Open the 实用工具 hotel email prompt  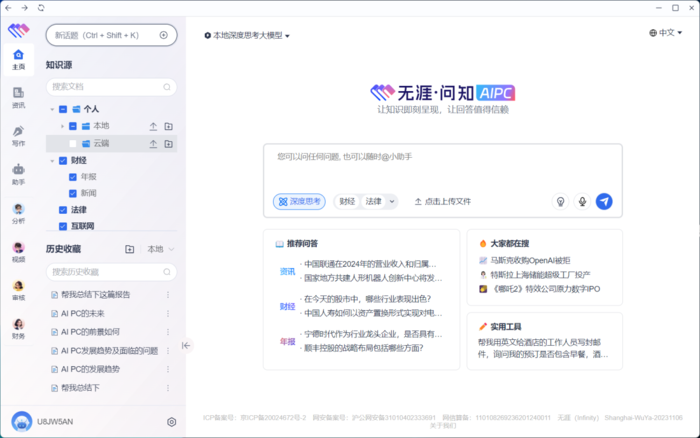click(543, 348)
